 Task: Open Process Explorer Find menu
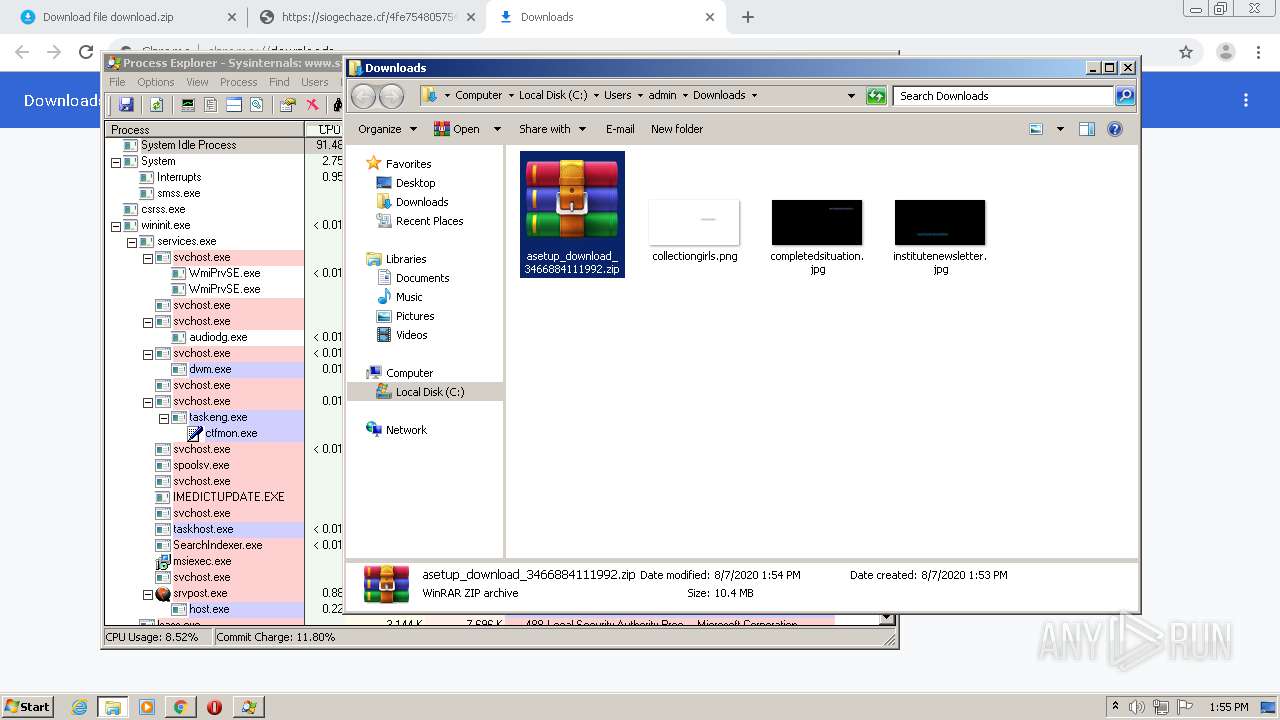pyautogui.click(x=279, y=82)
